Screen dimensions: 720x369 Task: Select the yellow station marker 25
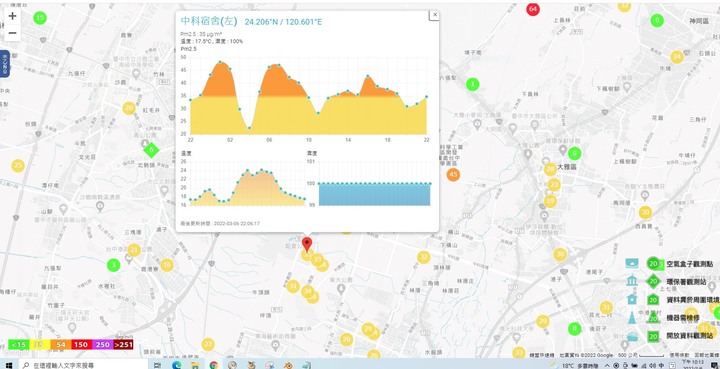click(18, 165)
